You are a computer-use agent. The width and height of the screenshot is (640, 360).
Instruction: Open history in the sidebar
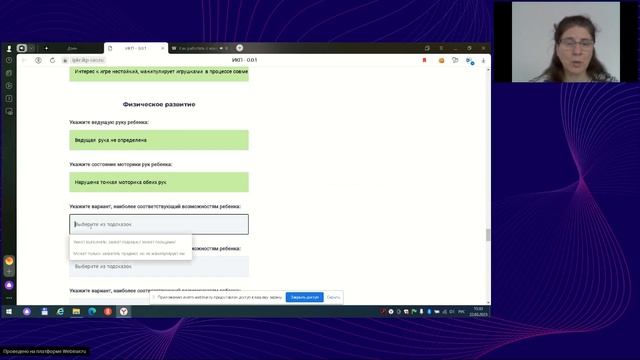tap(9, 60)
